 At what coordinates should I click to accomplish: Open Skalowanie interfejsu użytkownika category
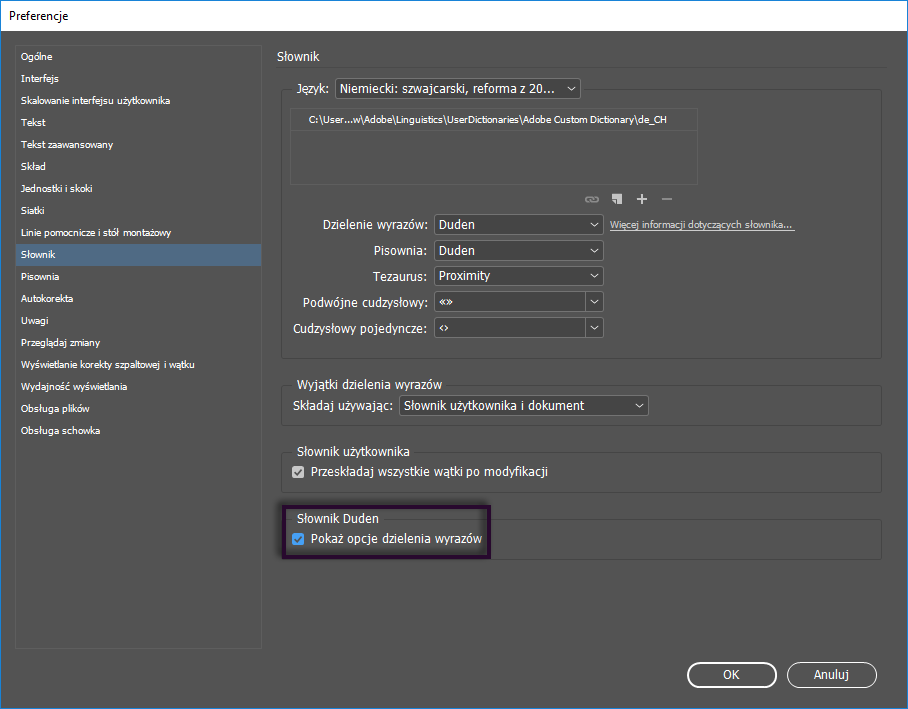click(x=138, y=101)
